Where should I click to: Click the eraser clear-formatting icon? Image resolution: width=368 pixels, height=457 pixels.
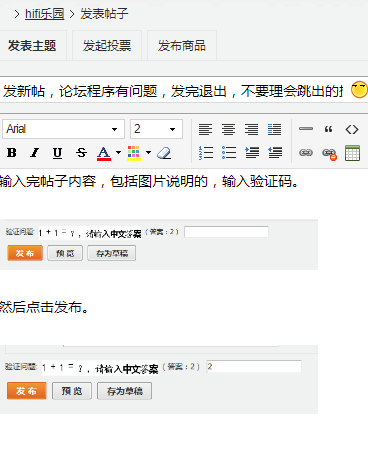pyautogui.click(x=164, y=153)
